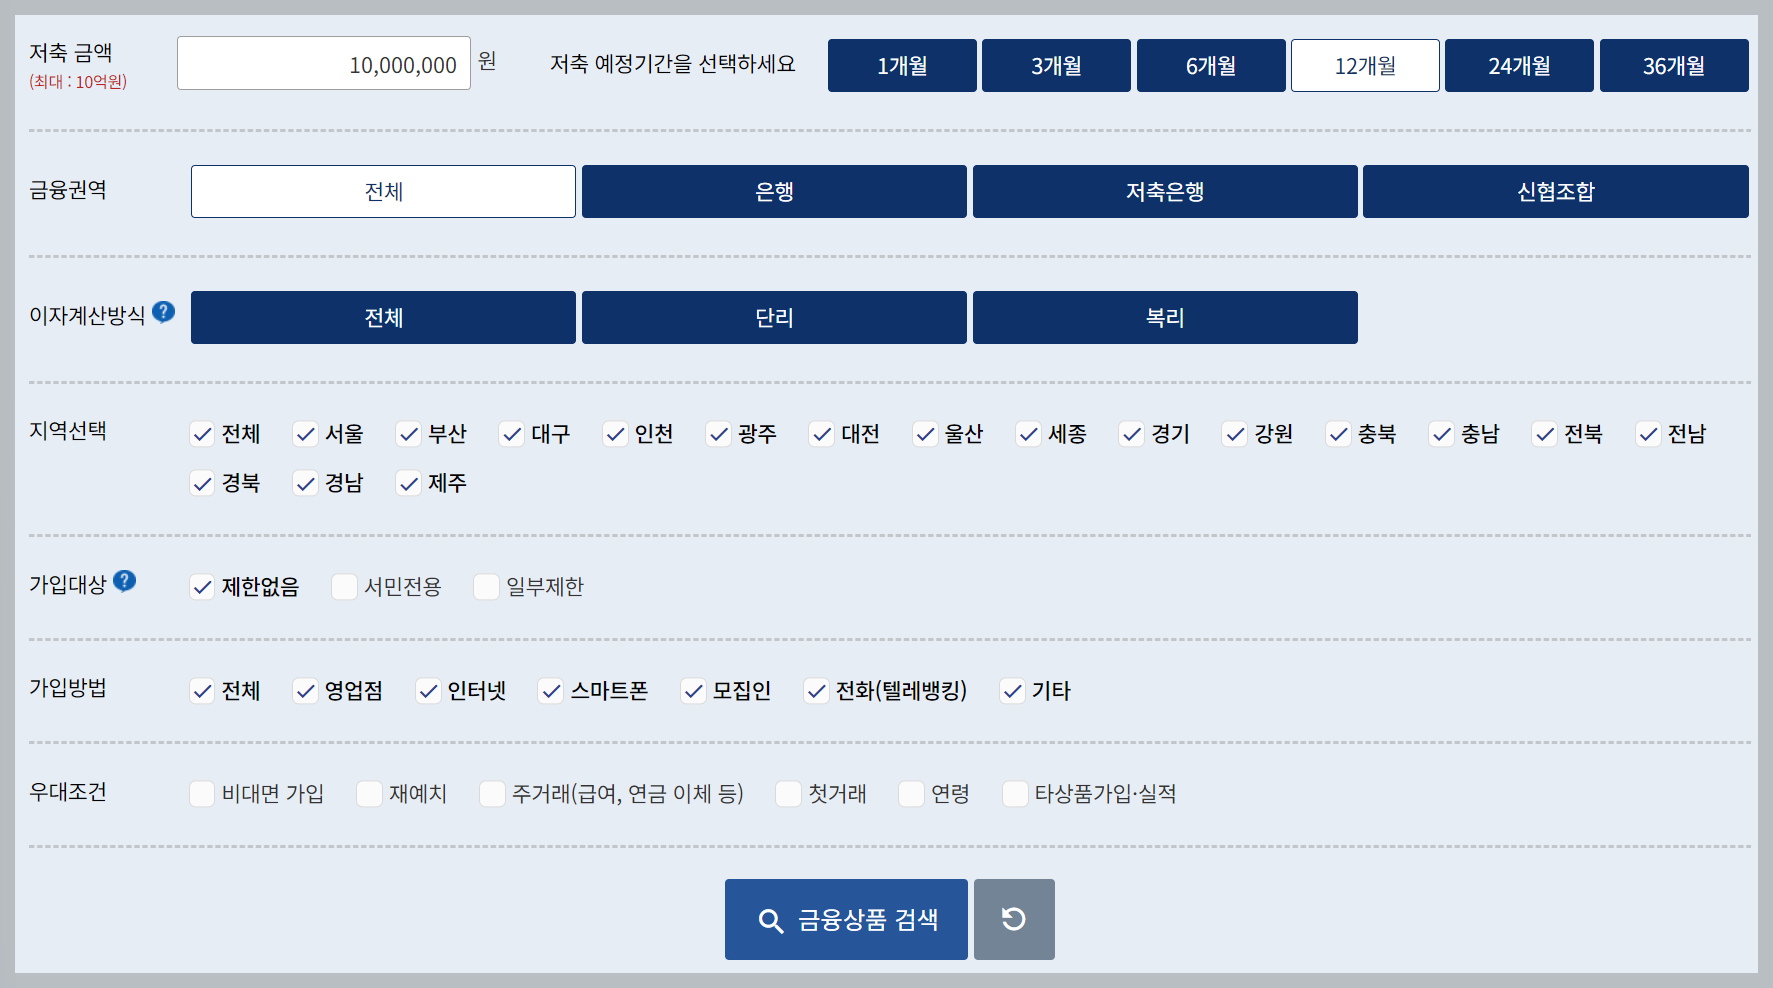
Task: Click the circular arrow reset icon
Action: (1014, 918)
